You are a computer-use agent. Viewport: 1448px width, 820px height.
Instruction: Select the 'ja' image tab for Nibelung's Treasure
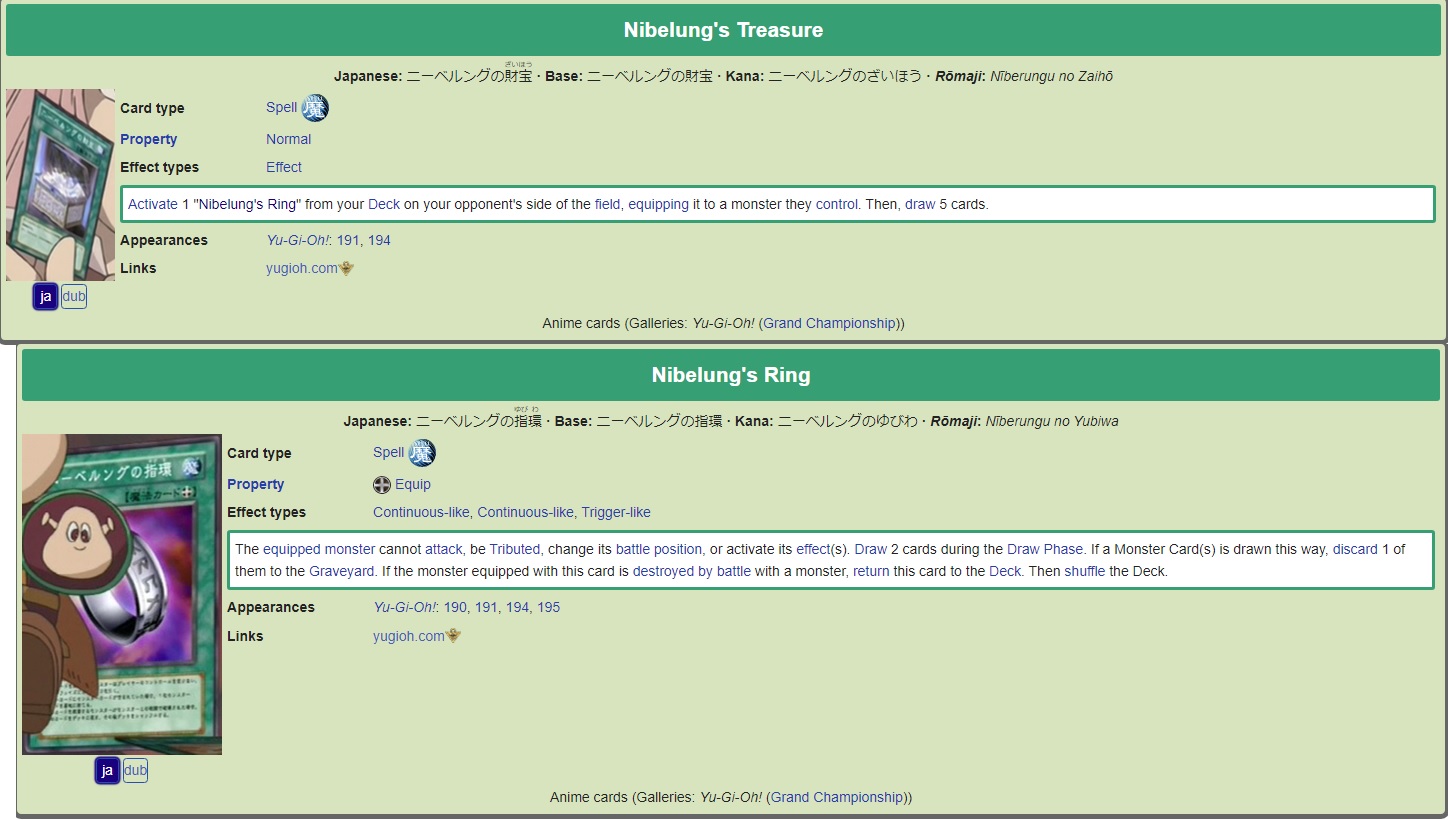45,297
